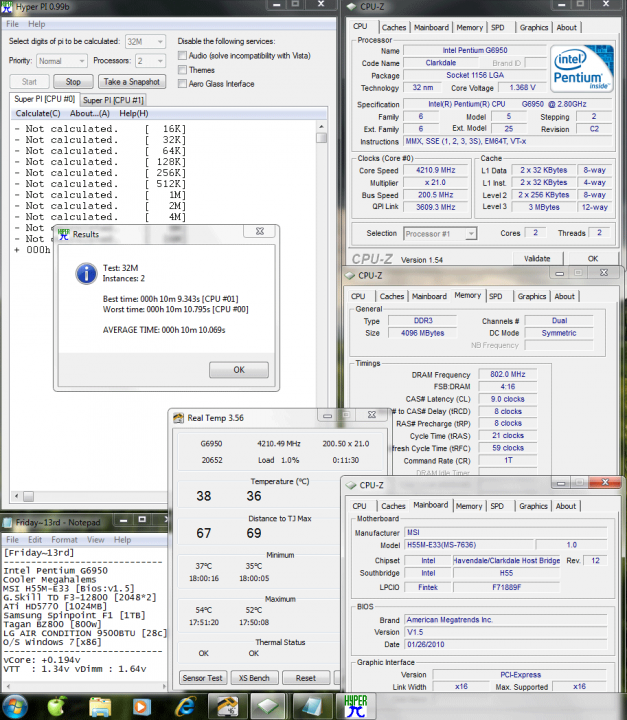627x720 pixels.
Task: Click OK in the Results dialog
Action: (x=239, y=370)
